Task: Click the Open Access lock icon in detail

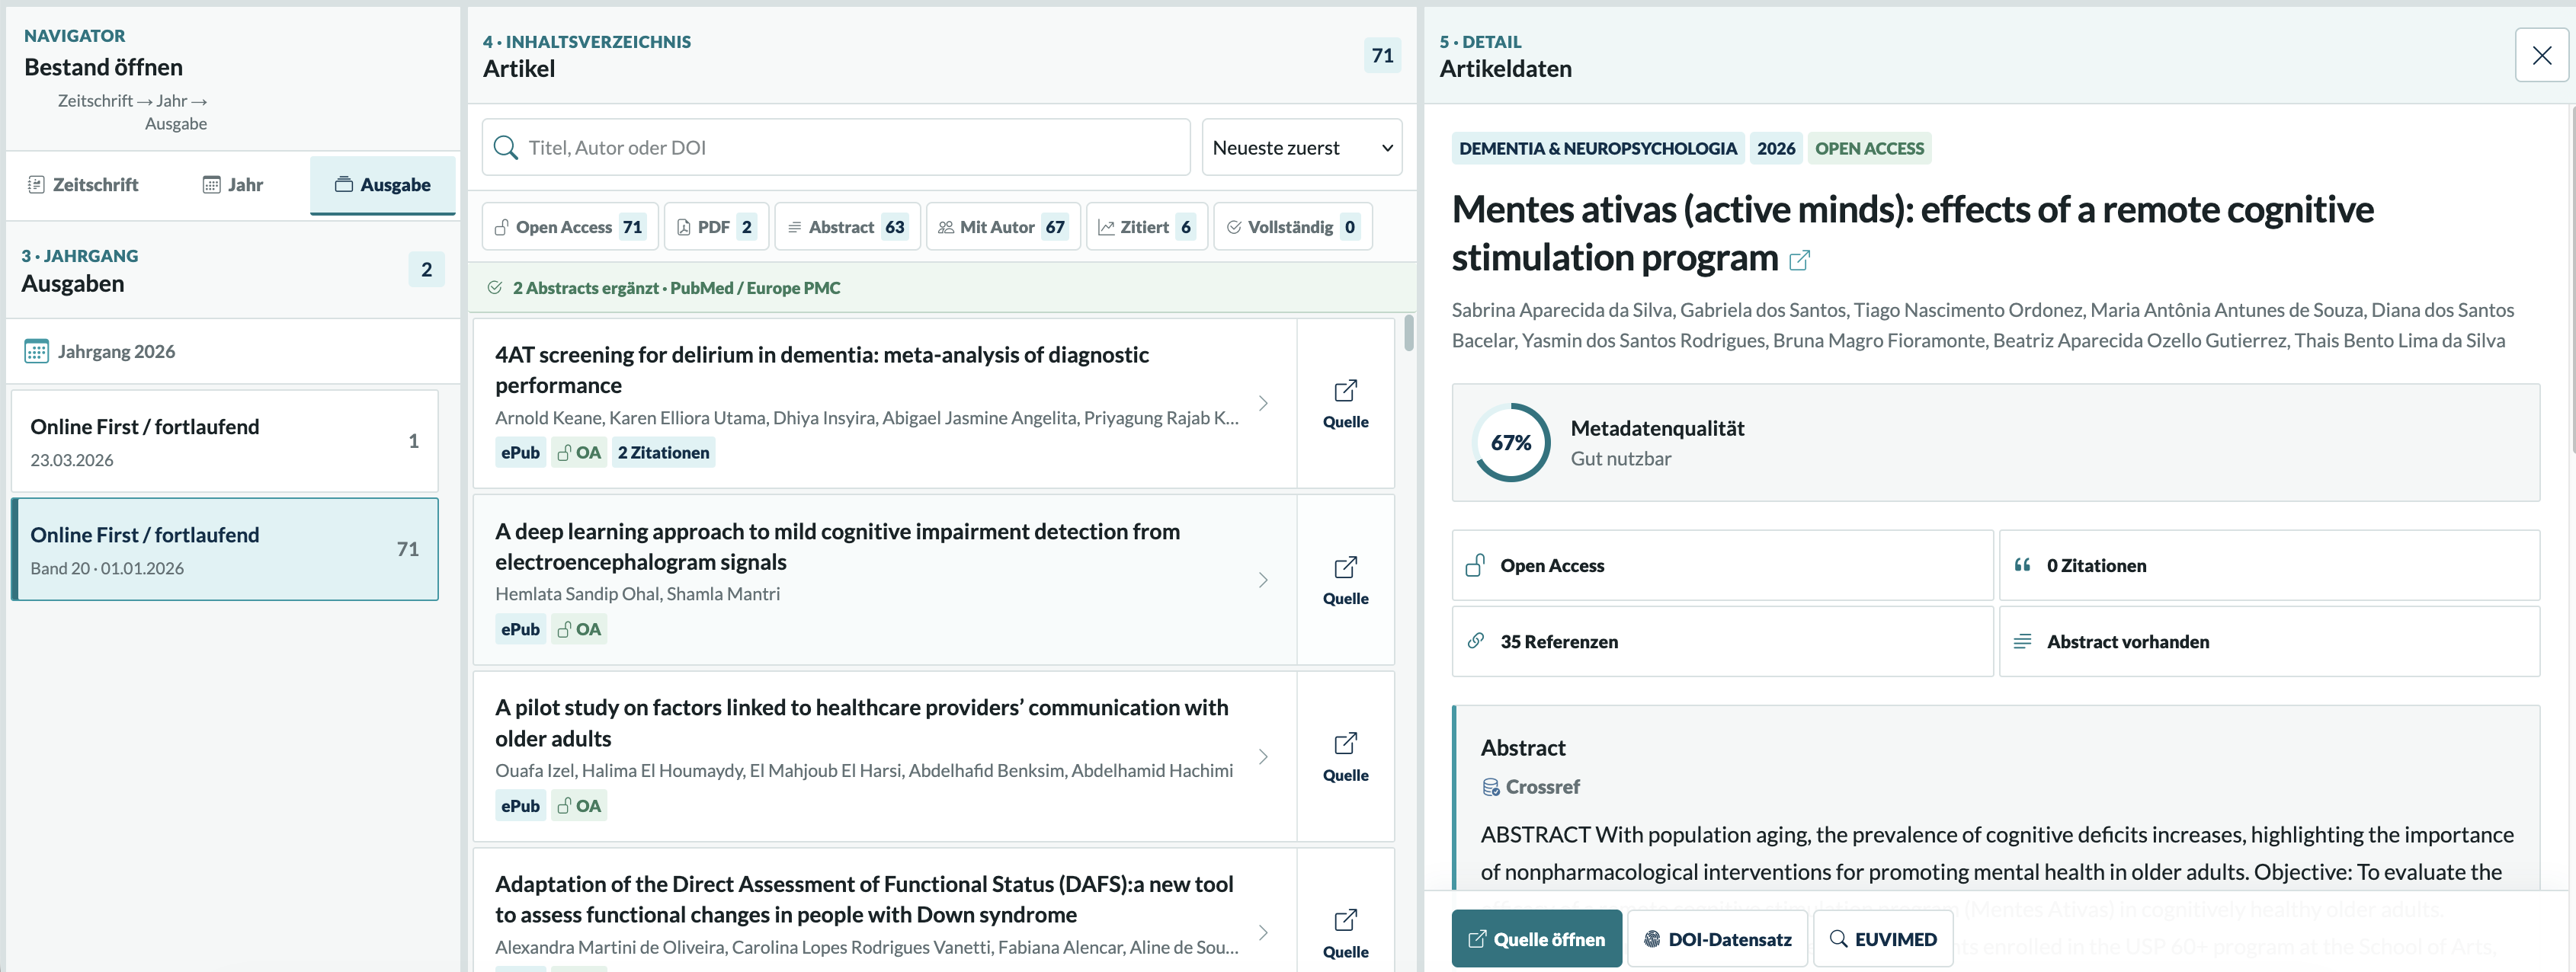Action: 1474,566
